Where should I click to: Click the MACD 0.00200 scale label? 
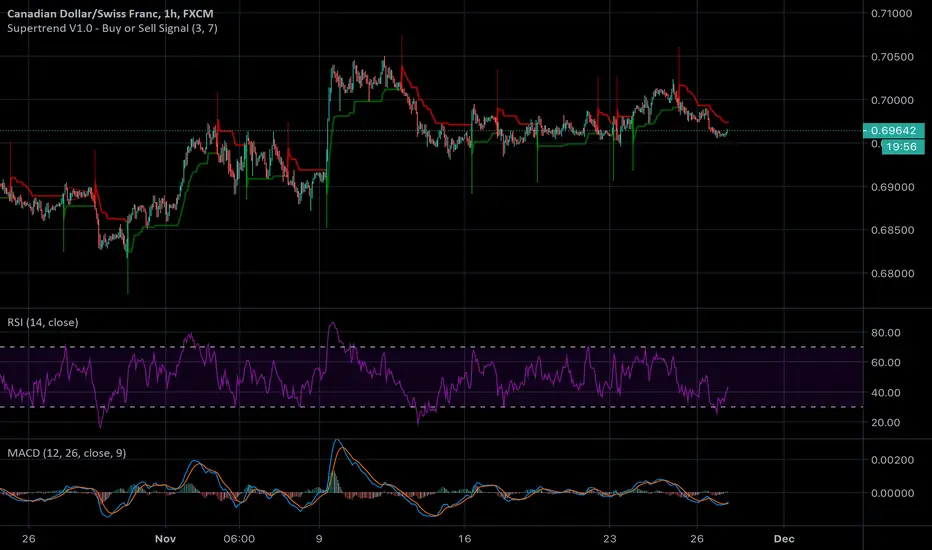tap(892, 460)
